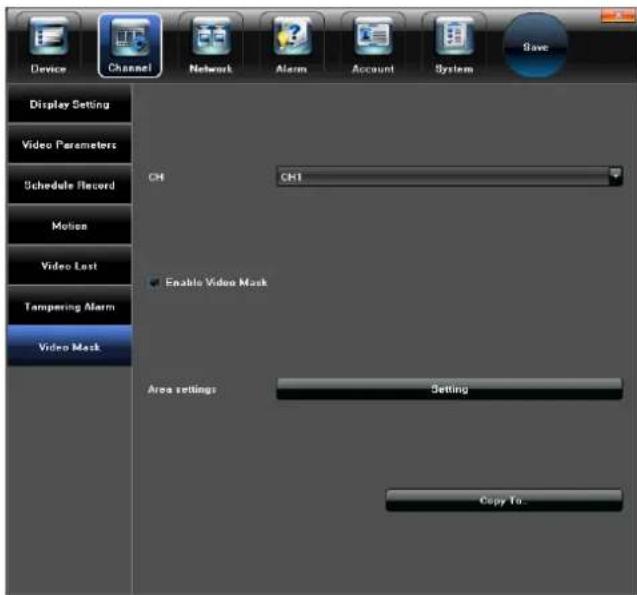
Task: Click the Enable Video Mask label text
Action: click(x=216, y=282)
